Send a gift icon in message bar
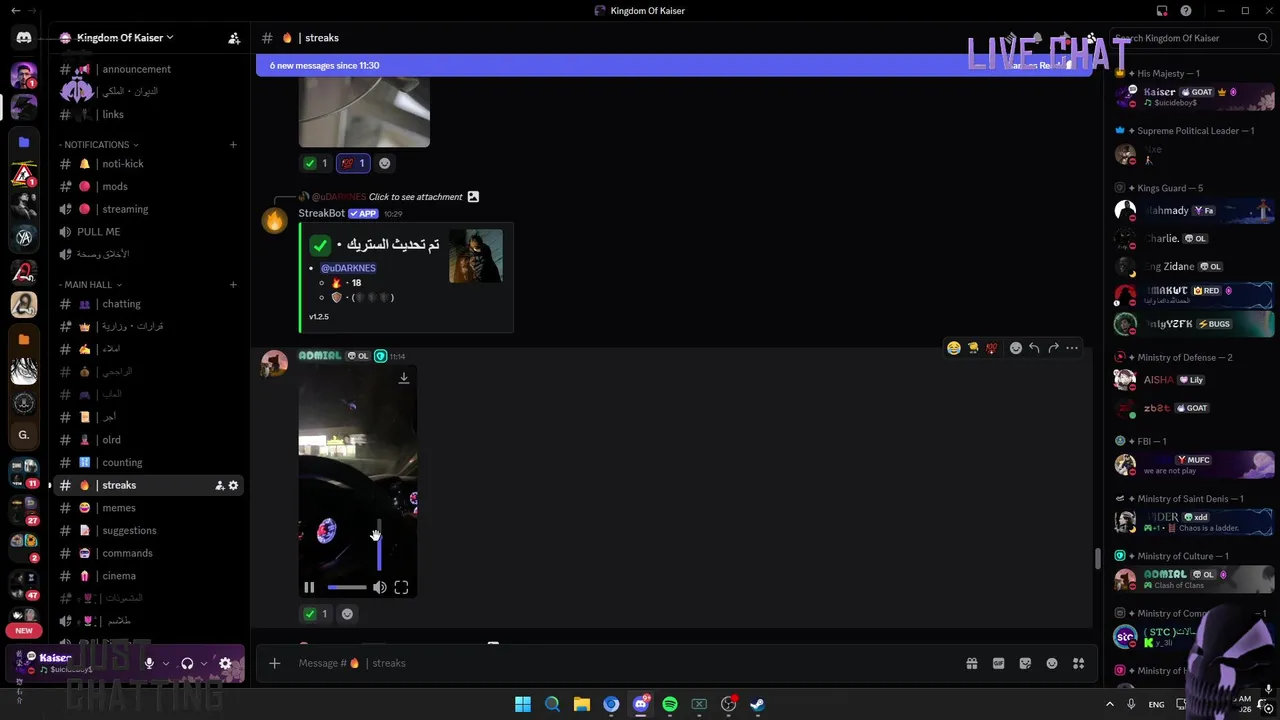Image resolution: width=1280 pixels, height=720 pixels. [971, 663]
